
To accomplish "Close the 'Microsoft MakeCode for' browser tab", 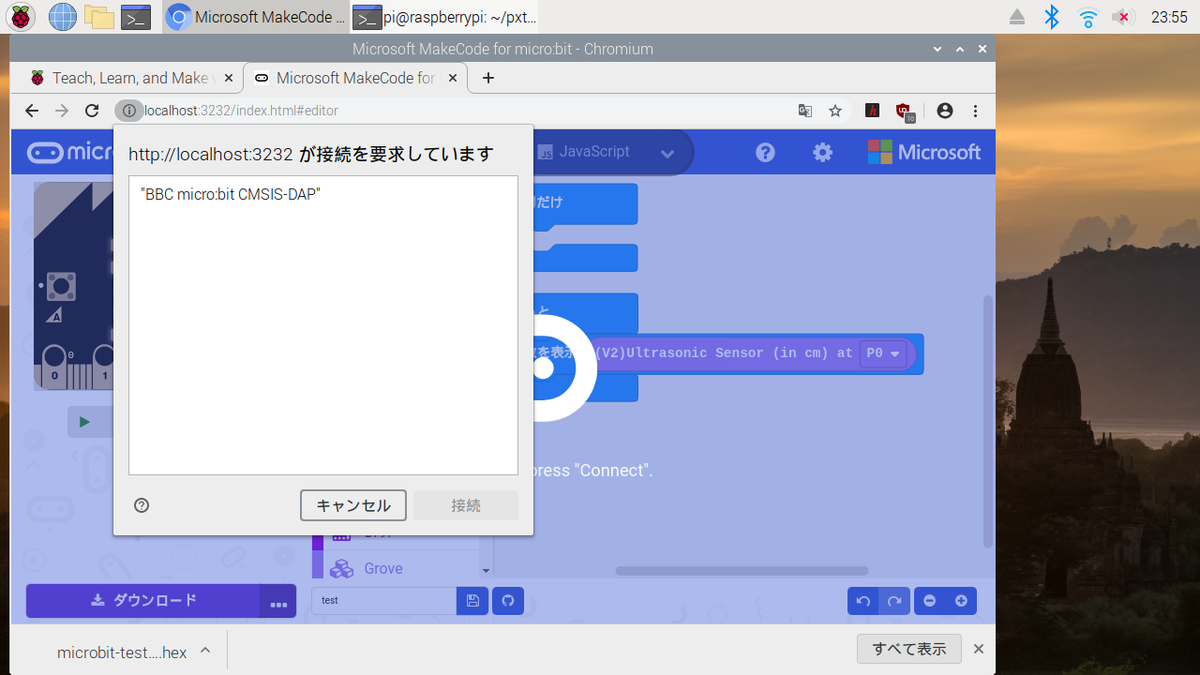I will (x=451, y=78).
